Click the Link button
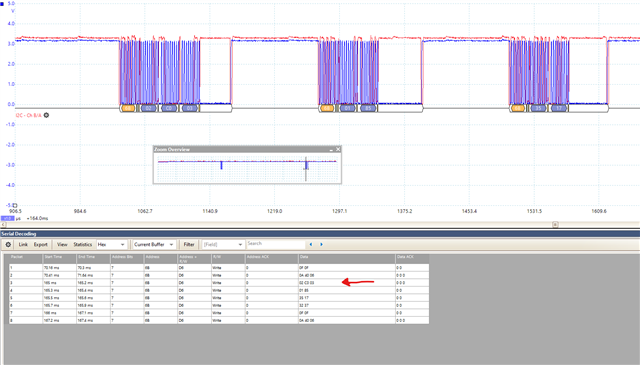The image size is (640, 365). pos(23,245)
